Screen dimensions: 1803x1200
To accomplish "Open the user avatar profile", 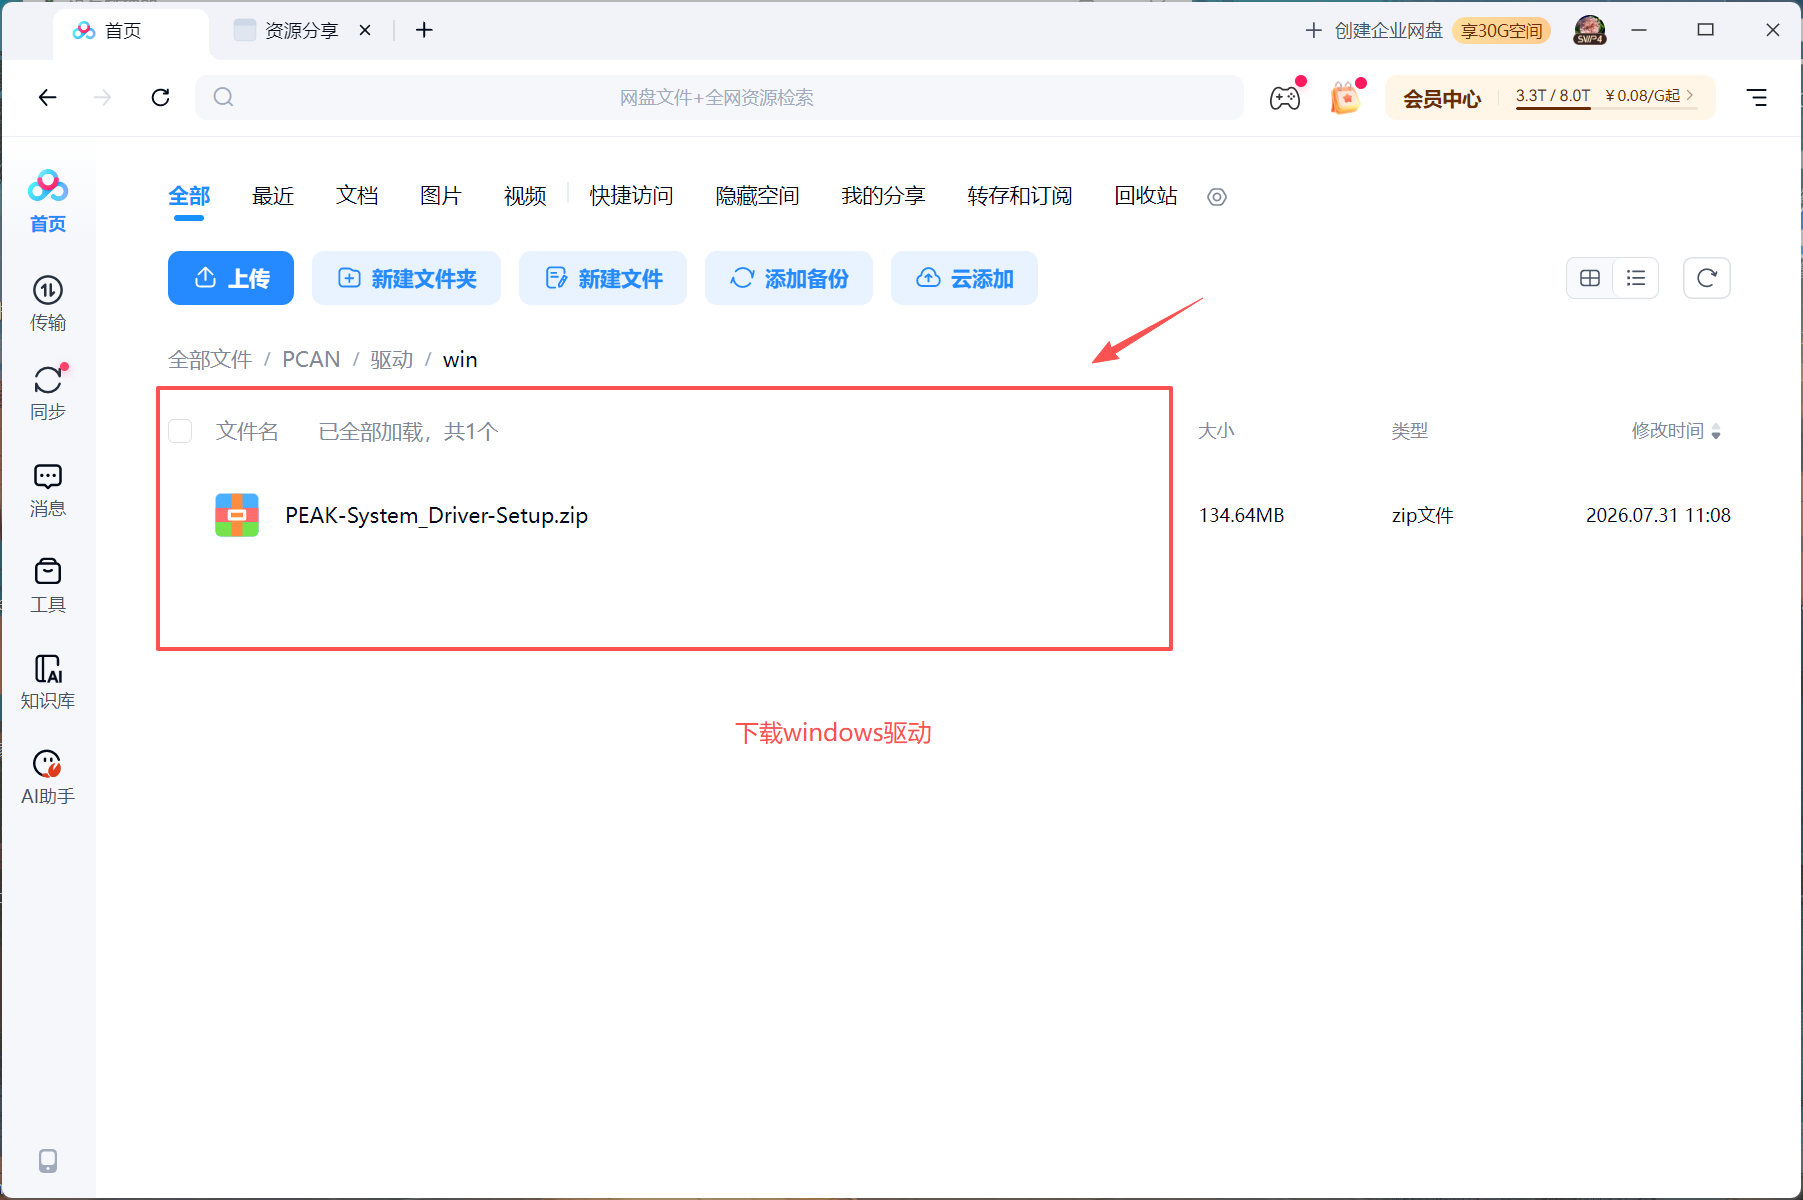I will point(1590,30).
